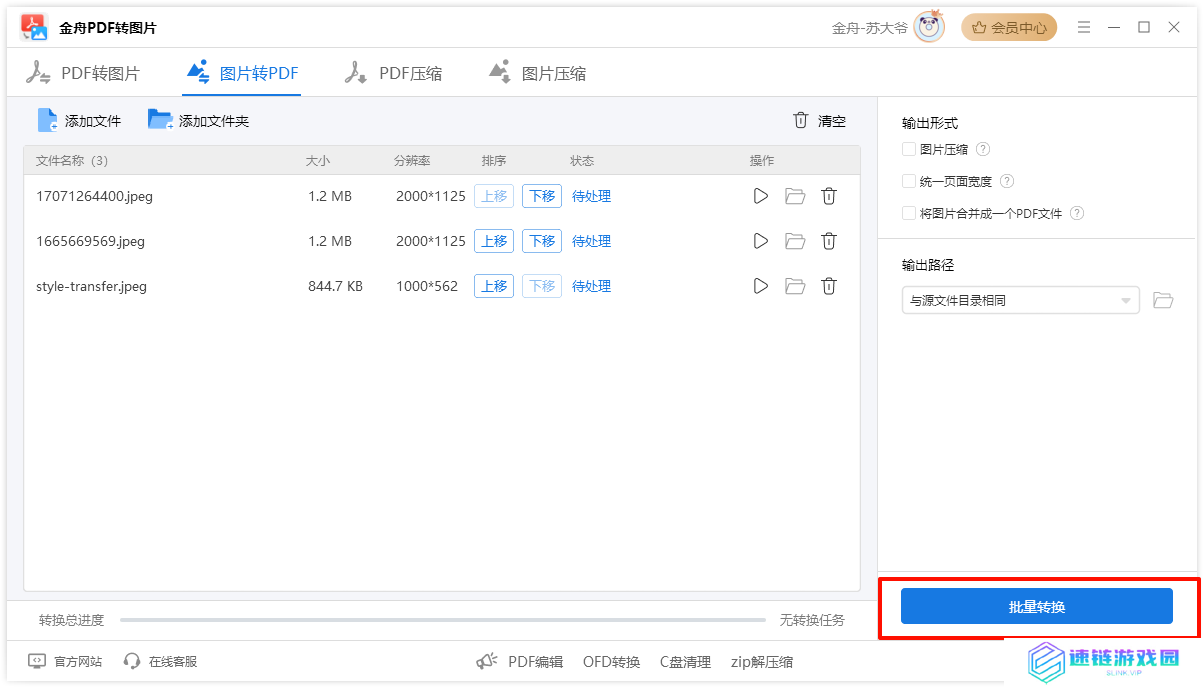Click the 文件名称 (3) column header
Image resolution: width=1204 pixels, height=688 pixels.
coord(72,161)
